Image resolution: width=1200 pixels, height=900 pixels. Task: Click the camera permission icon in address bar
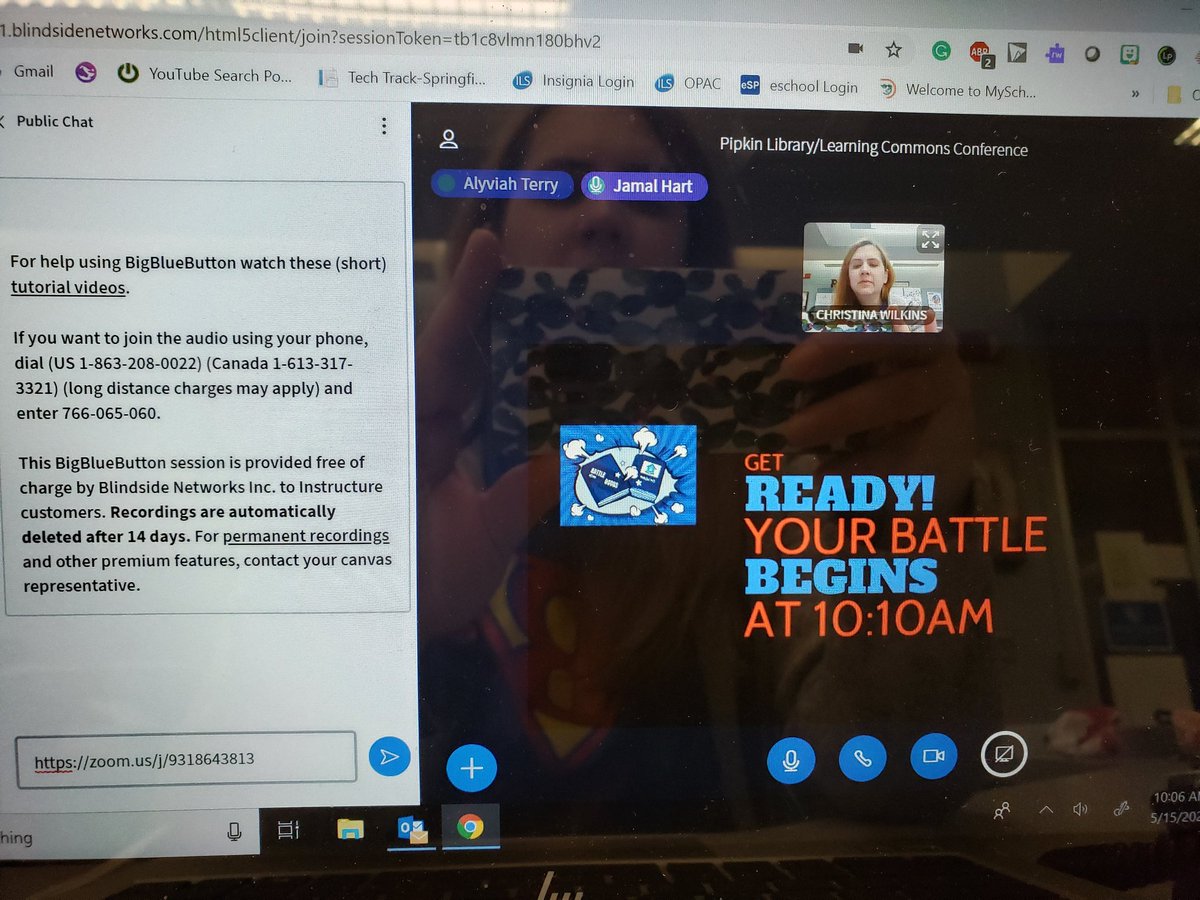(x=855, y=48)
